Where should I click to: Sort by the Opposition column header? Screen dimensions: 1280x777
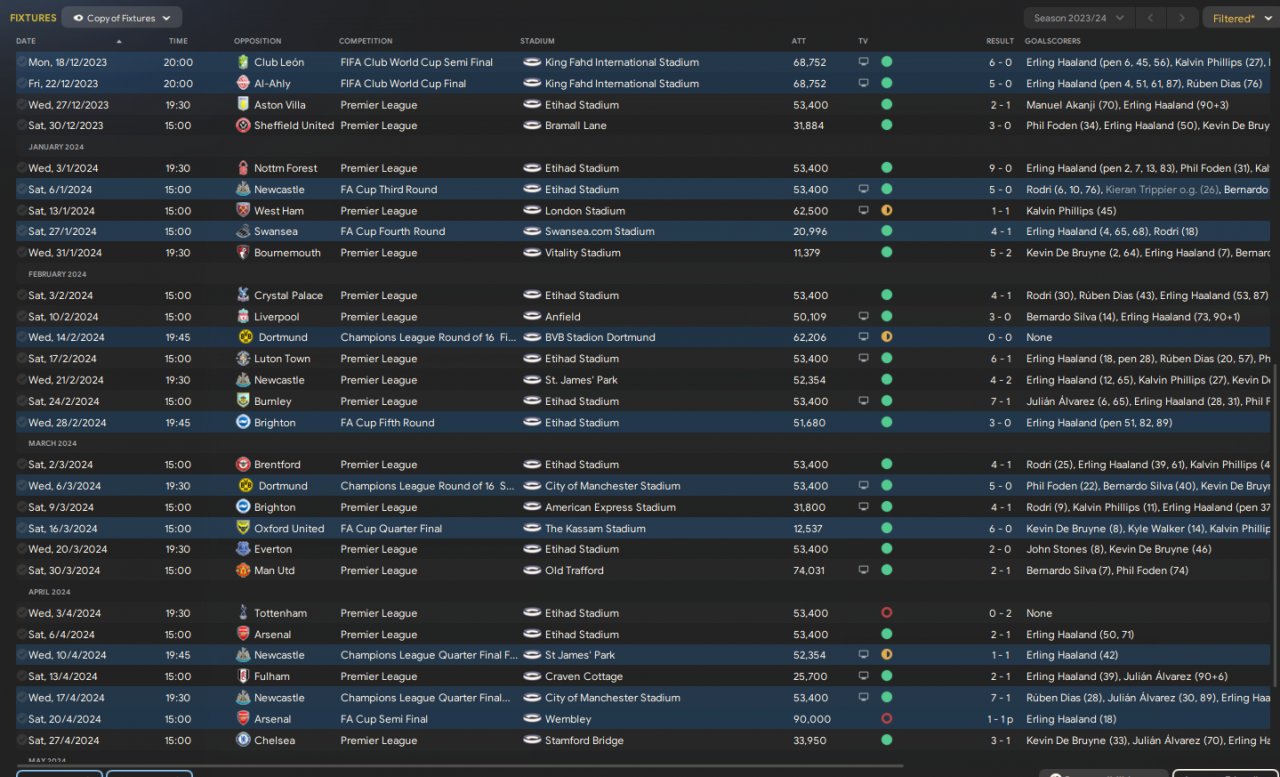click(258, 41)
